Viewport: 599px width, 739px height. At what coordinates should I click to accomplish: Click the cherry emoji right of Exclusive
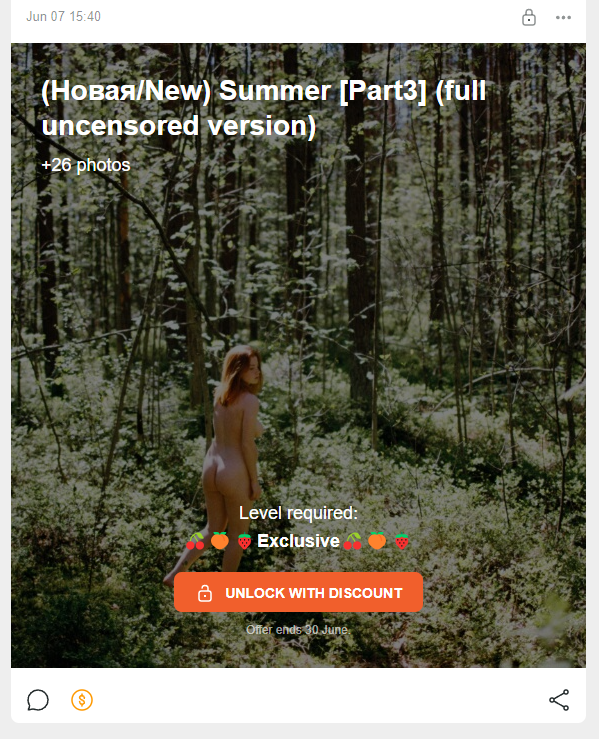[353, 541]
